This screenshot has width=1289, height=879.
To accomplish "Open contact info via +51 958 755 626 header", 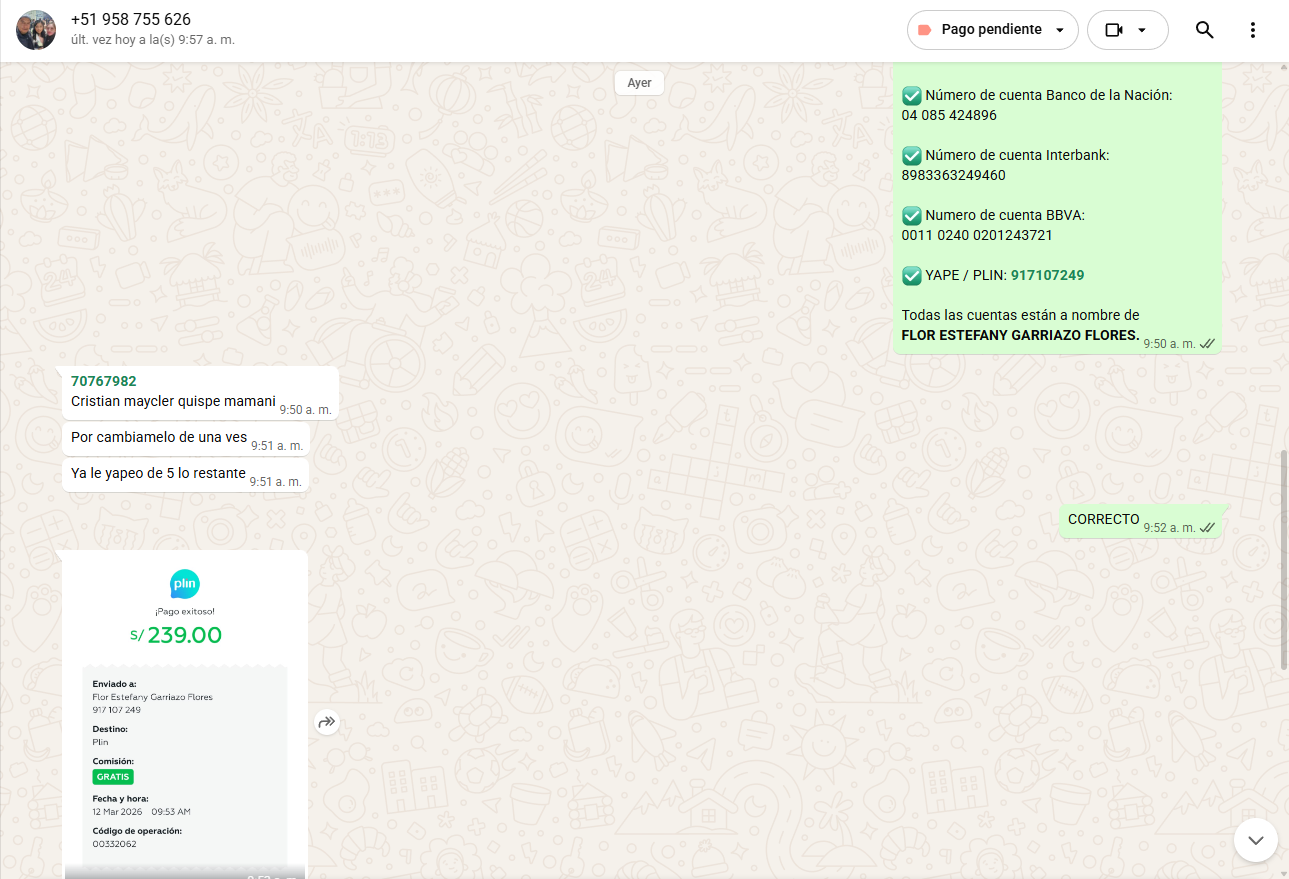I will click(131, 20).
